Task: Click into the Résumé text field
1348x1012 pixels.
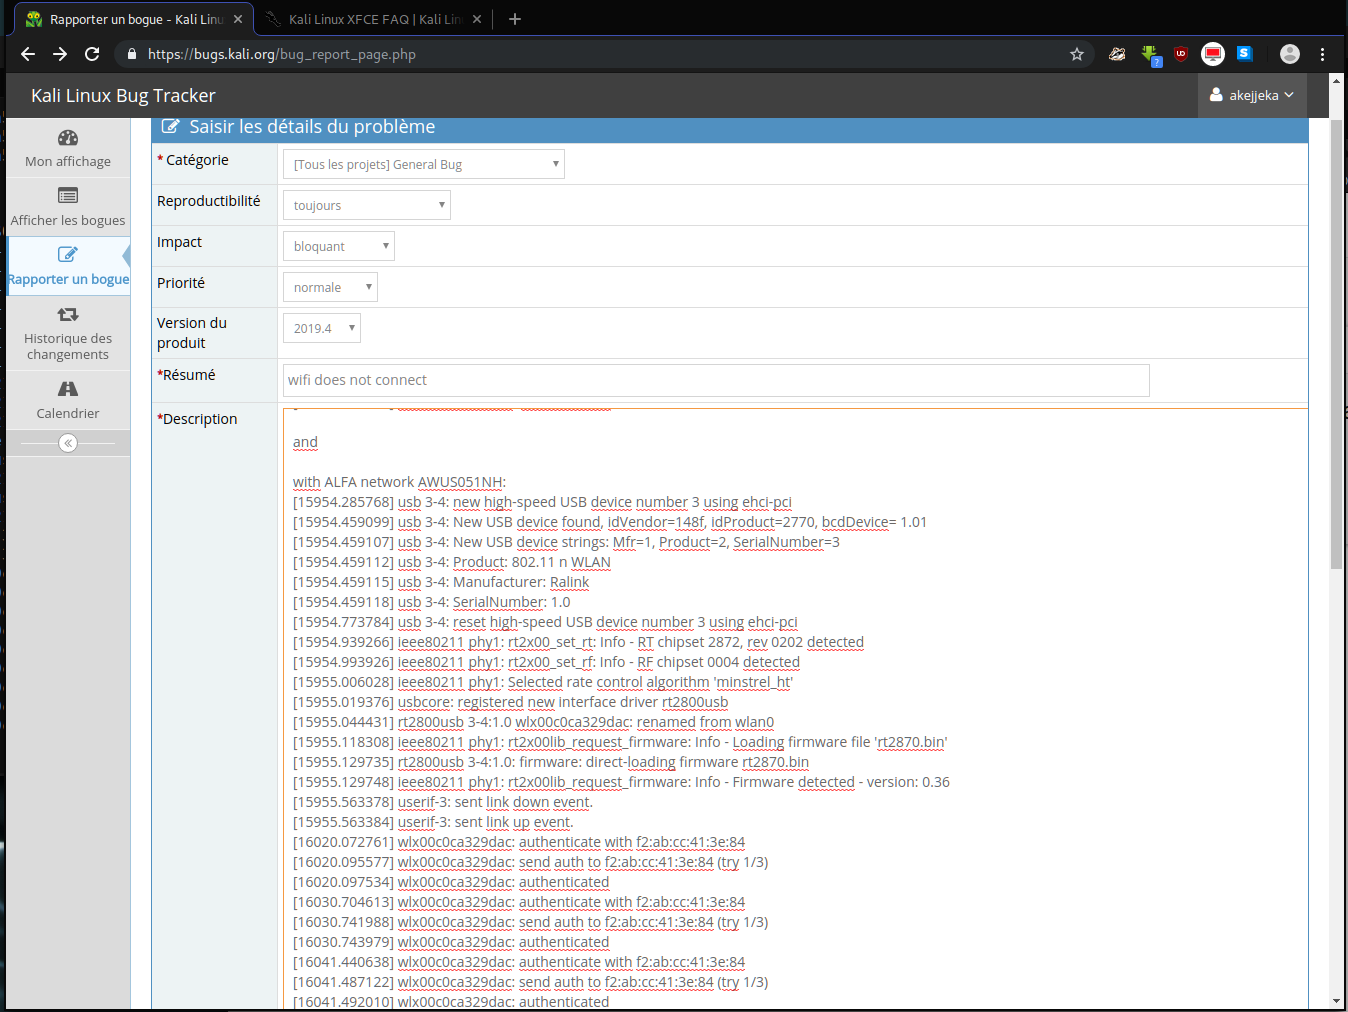Action: click(716, 380)
